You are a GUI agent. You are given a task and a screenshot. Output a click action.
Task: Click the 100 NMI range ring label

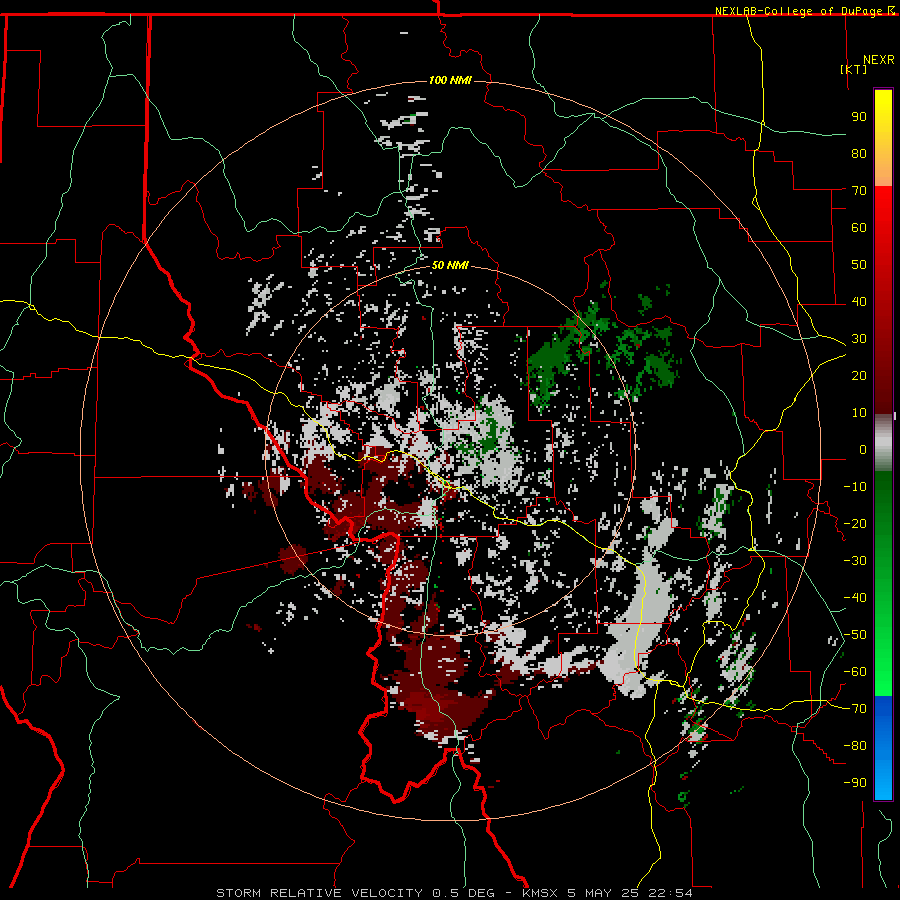[x=450, y=80]
